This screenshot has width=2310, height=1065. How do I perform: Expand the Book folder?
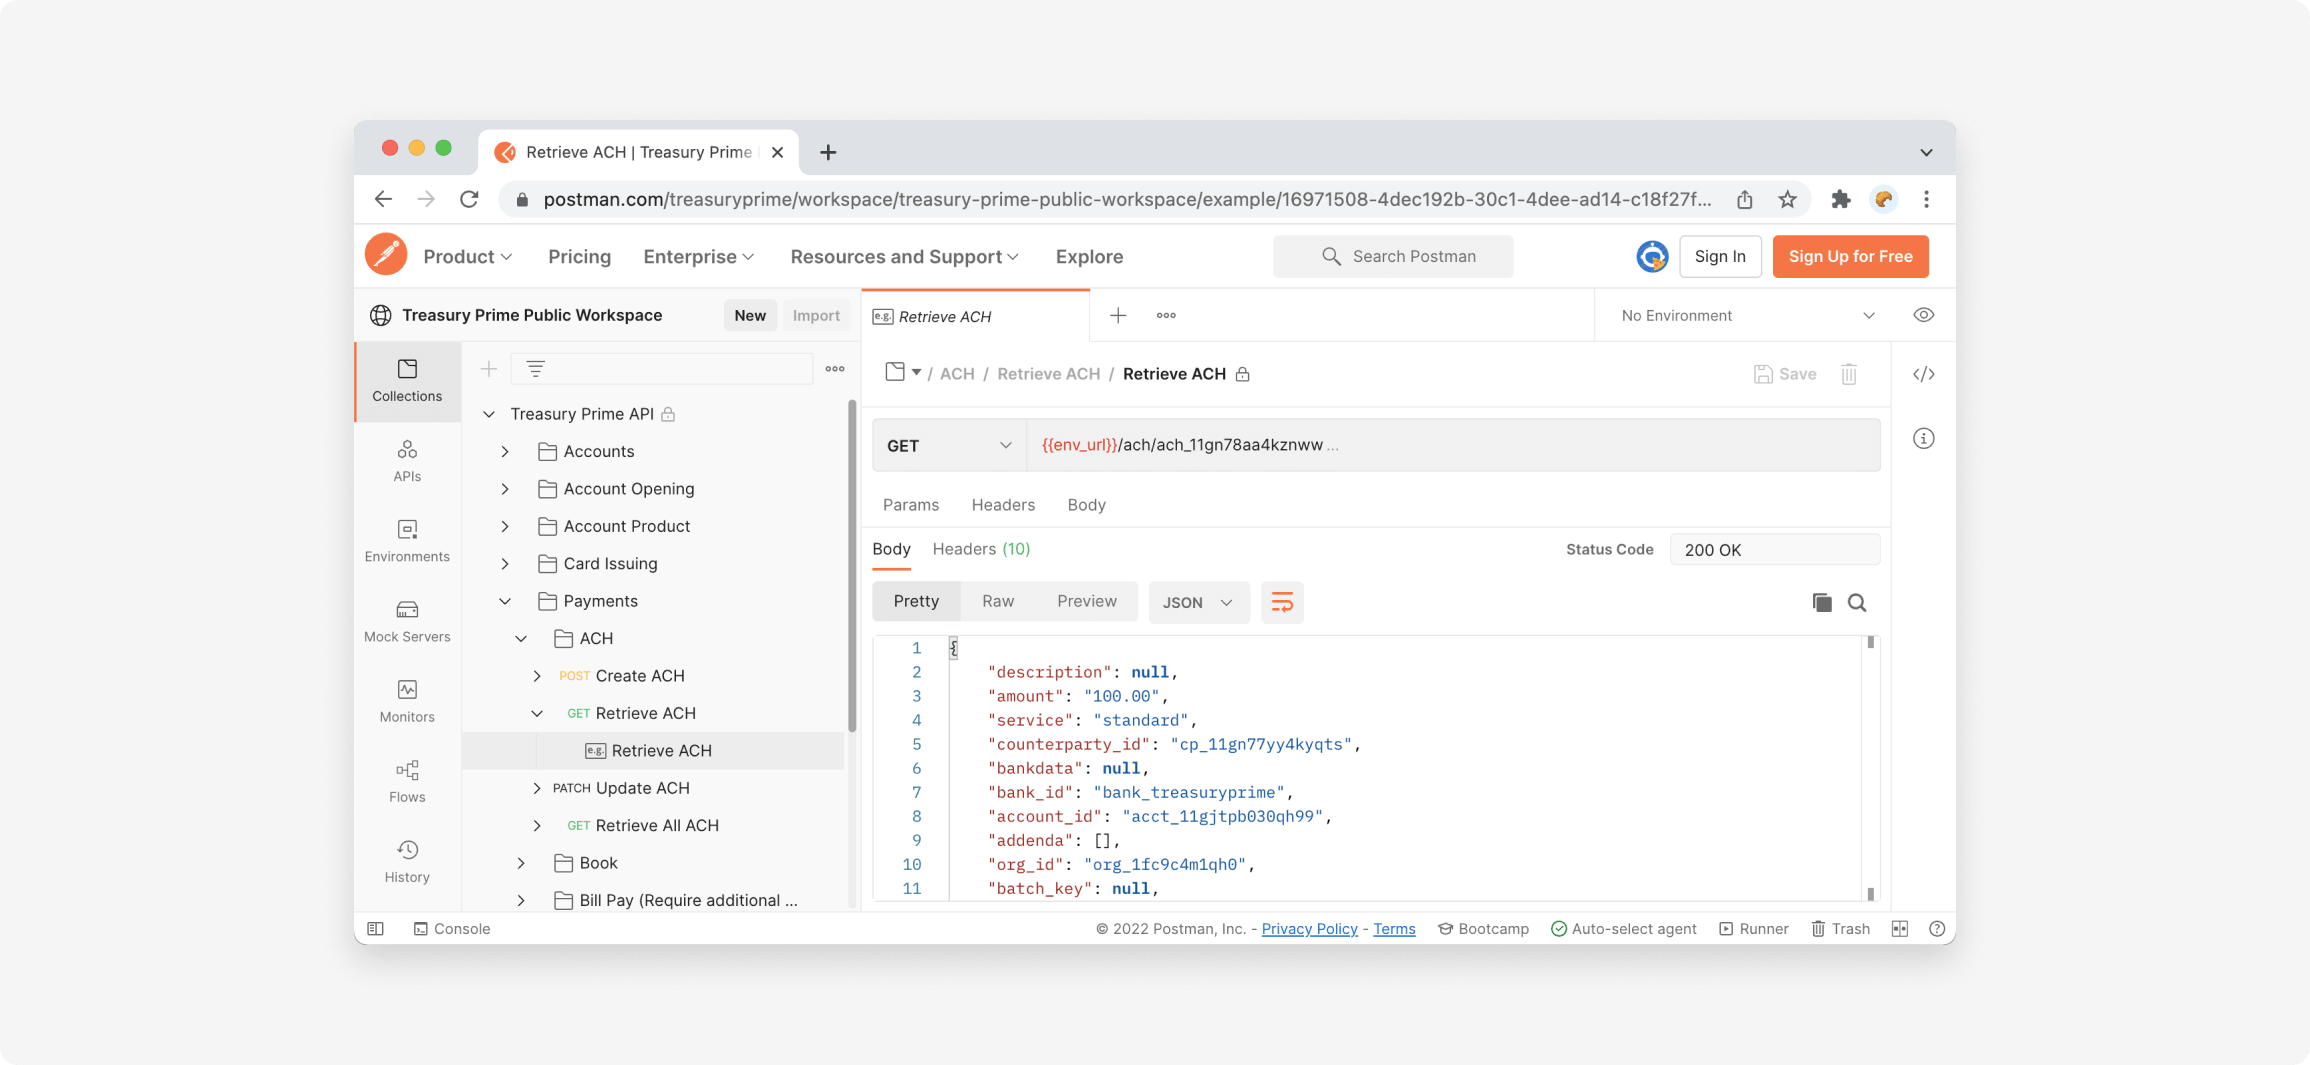point(521,863)
